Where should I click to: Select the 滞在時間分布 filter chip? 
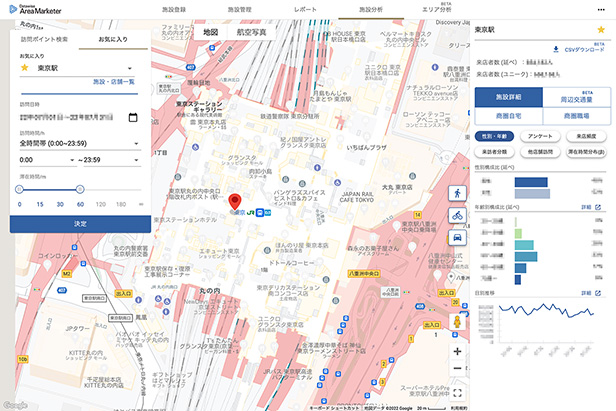point(586,152)
